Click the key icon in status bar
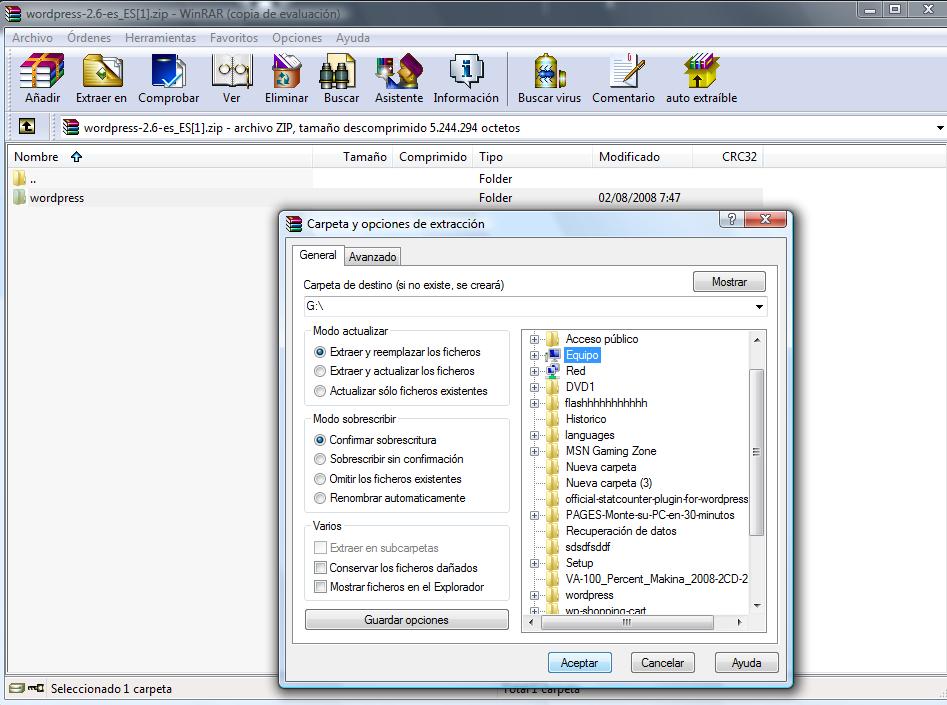This screenshot has height=705, width=947. pos(36,688)
